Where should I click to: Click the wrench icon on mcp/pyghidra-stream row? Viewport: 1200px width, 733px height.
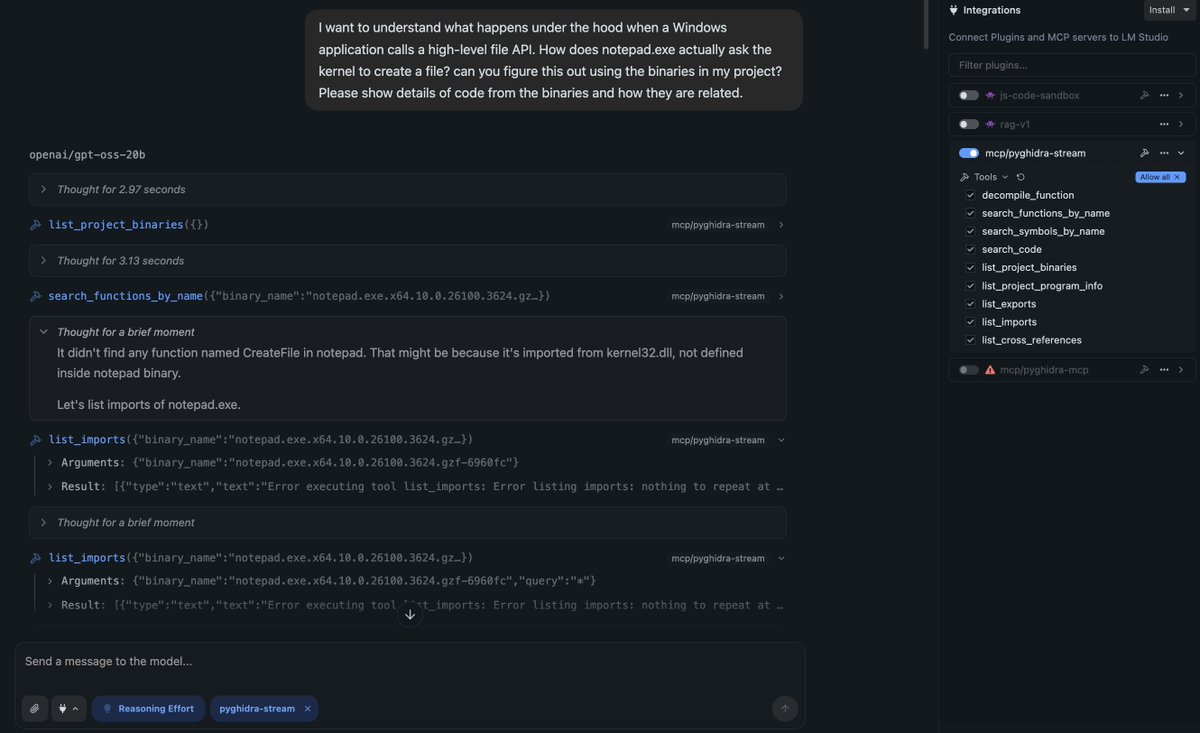(1145, 153)
